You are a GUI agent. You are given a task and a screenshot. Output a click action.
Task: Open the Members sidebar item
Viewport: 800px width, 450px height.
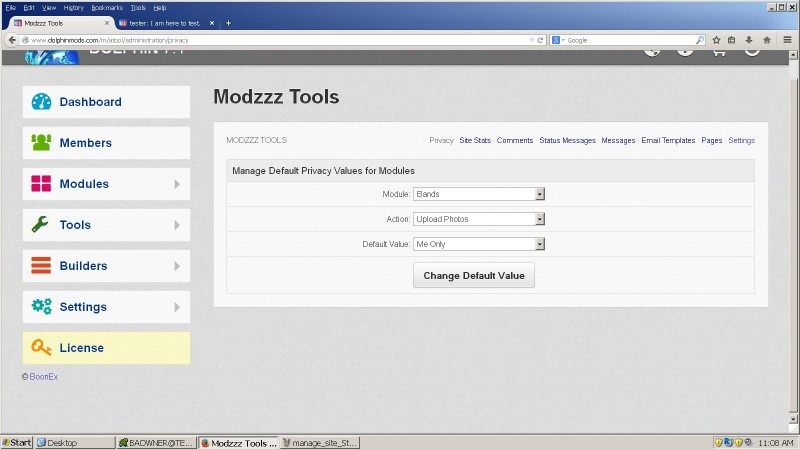pos(106,143)
